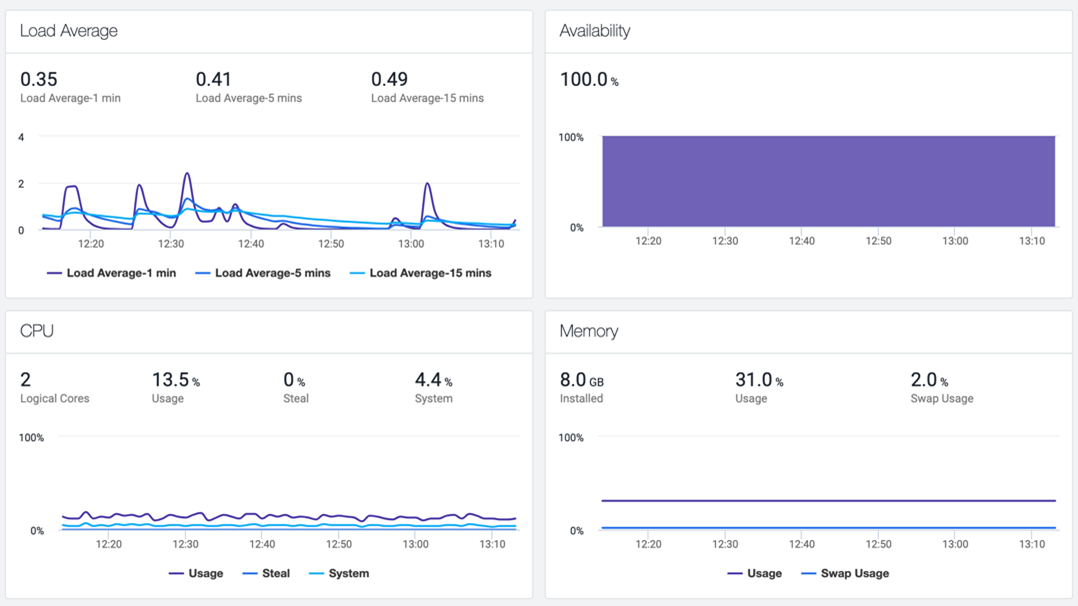Click the 31.0% Memory Usage value

pos(759,380)
